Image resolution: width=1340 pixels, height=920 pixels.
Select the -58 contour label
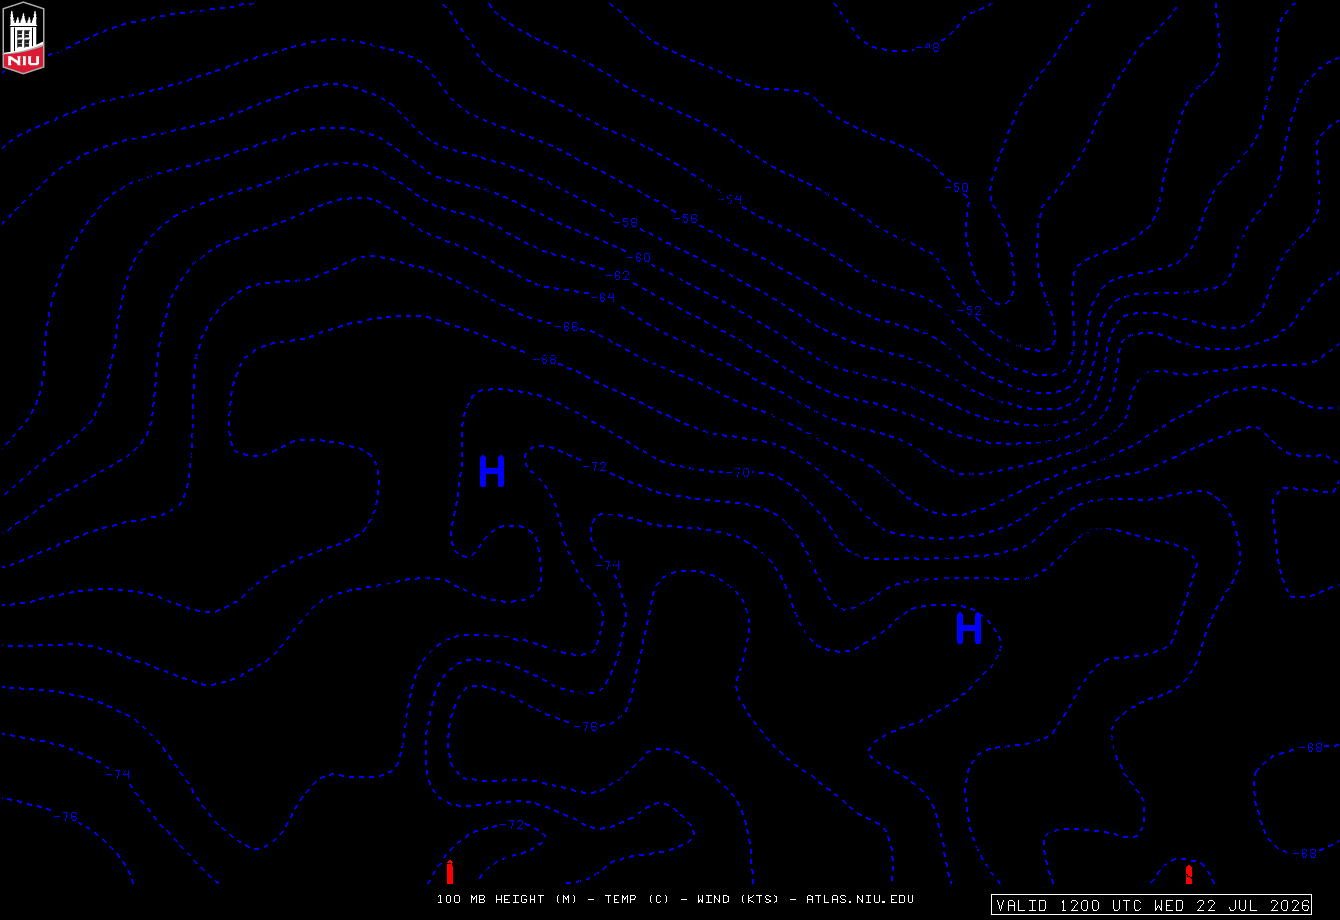626,222
